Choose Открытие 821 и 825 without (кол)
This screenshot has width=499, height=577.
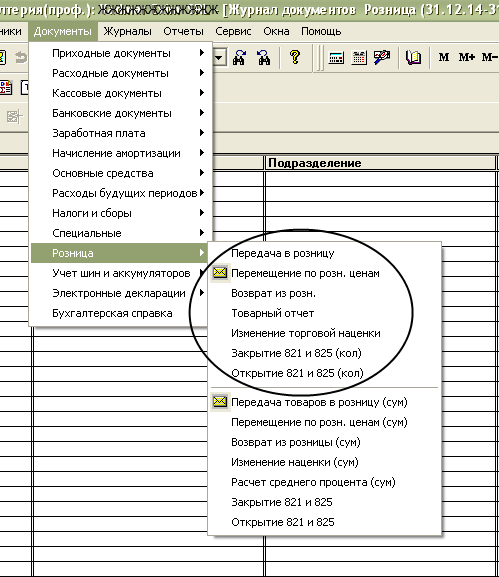pyautogui.click(x=325, y=522)
